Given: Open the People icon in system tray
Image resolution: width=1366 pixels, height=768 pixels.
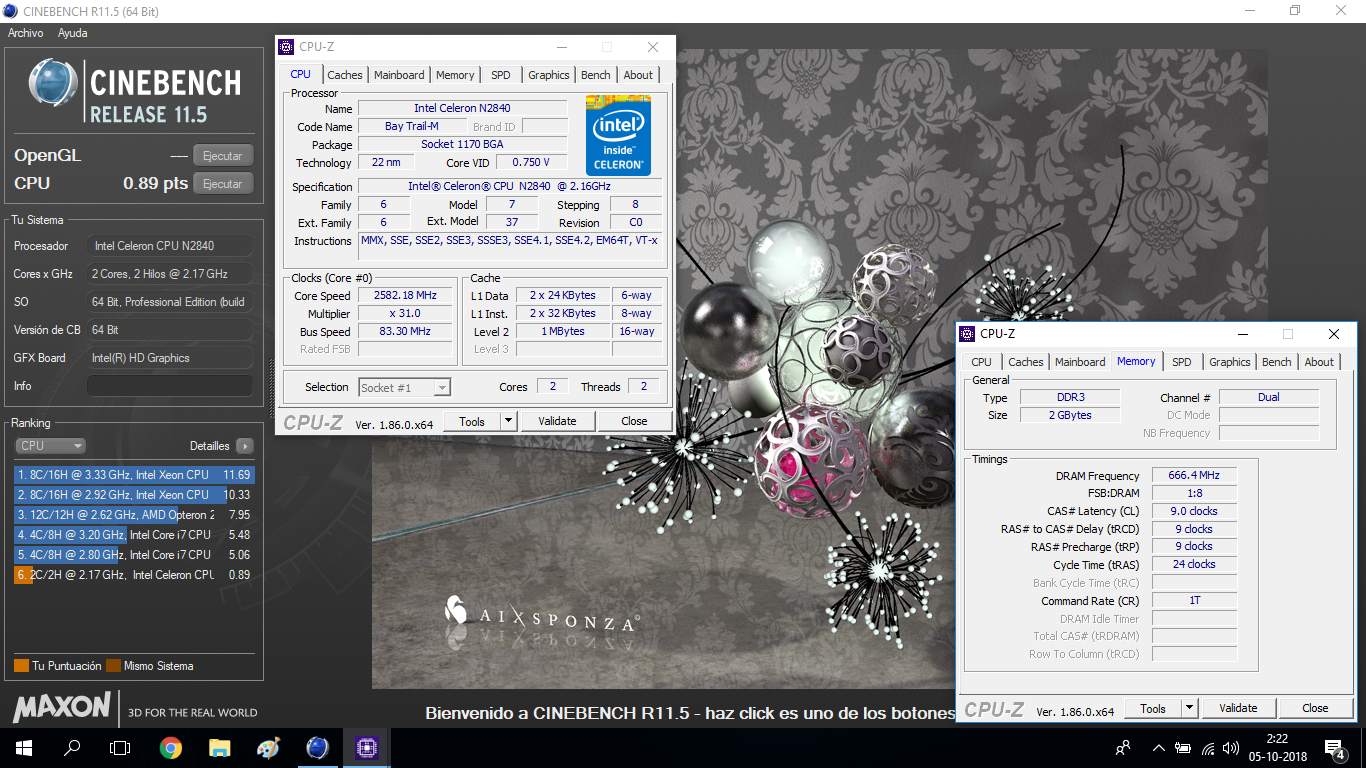Looking at the screenshot, I should (x=1124, y=747).
